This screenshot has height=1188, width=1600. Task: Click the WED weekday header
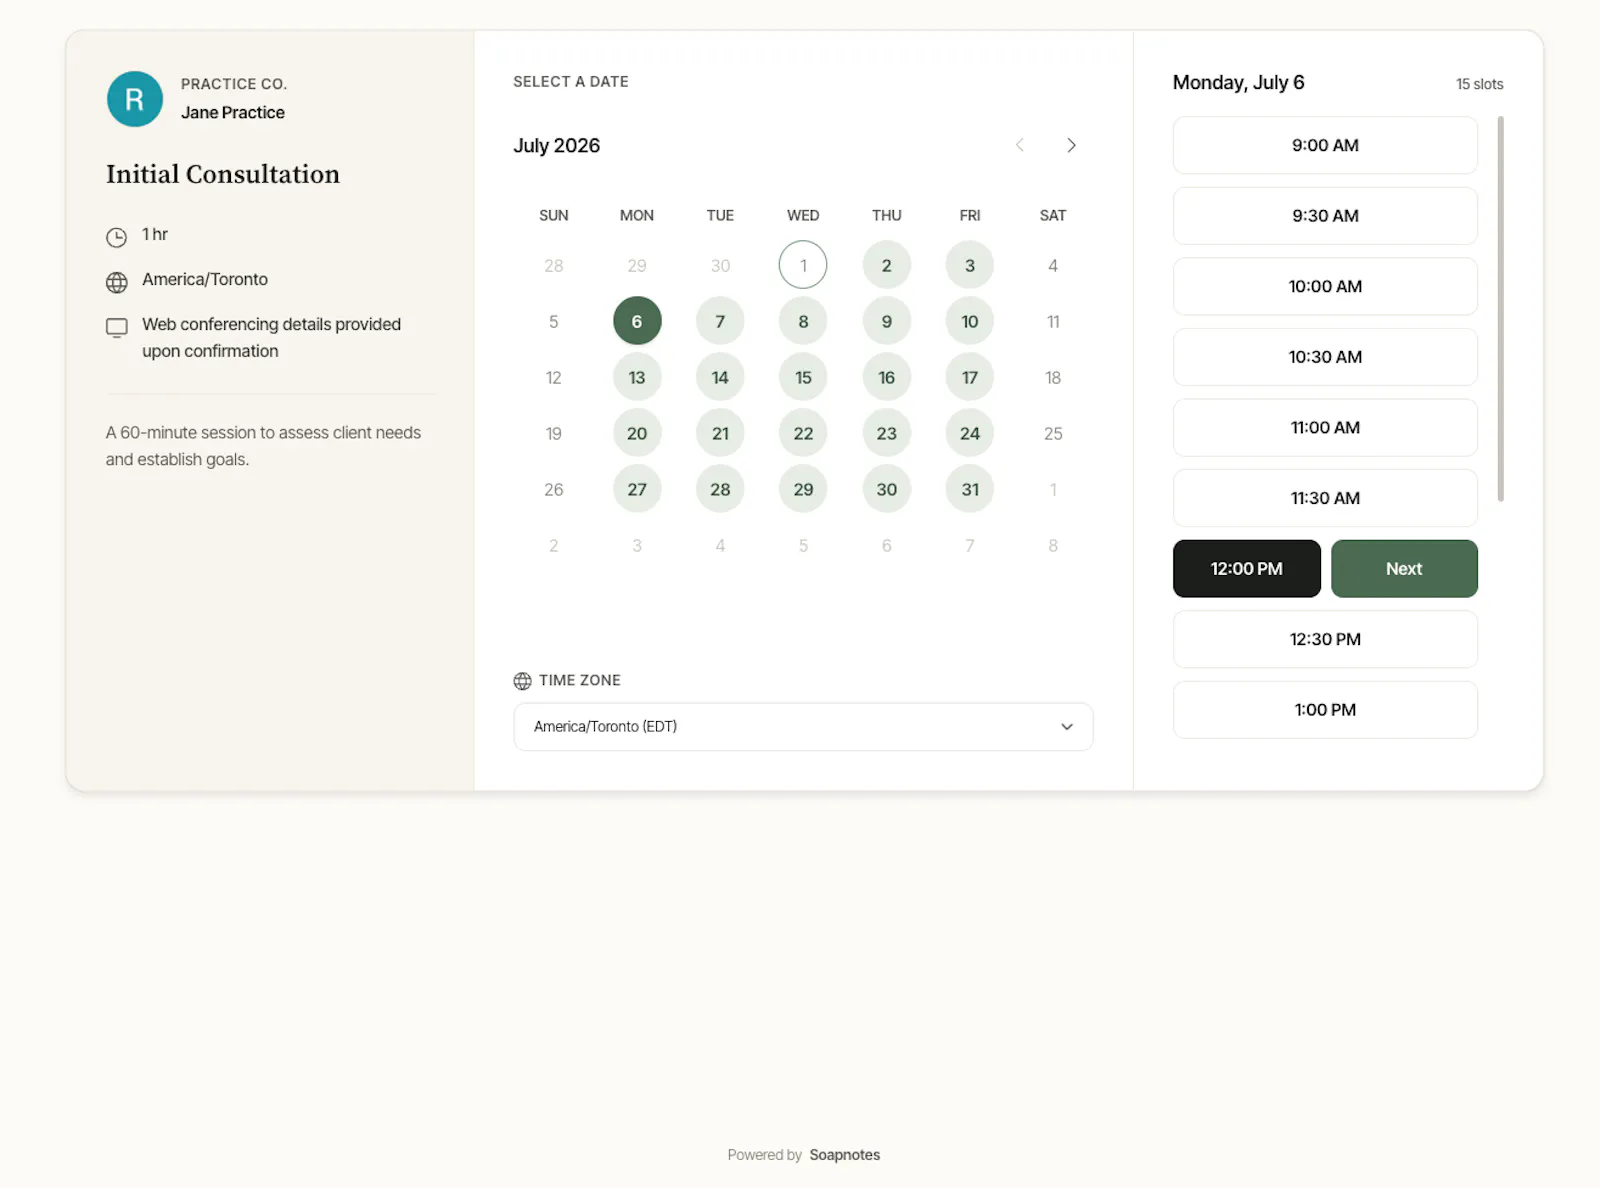803,216
